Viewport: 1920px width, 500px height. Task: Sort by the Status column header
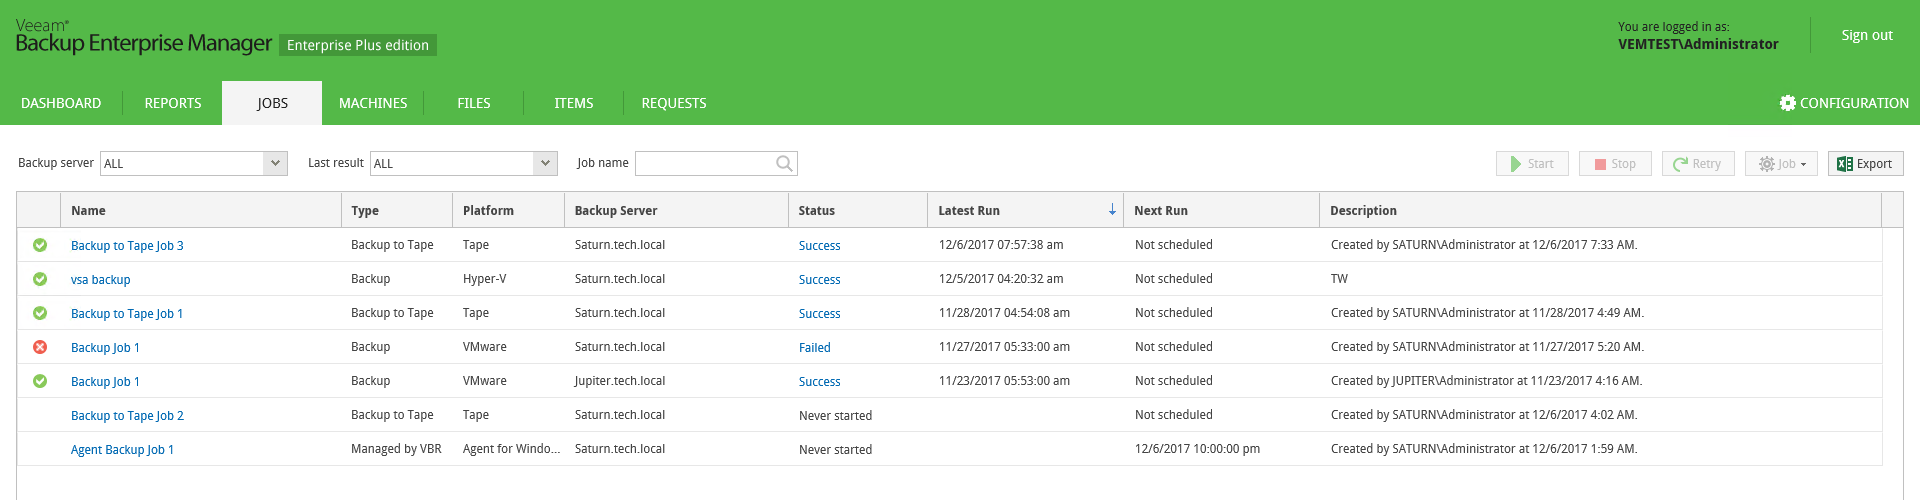(x=858, y=210)
